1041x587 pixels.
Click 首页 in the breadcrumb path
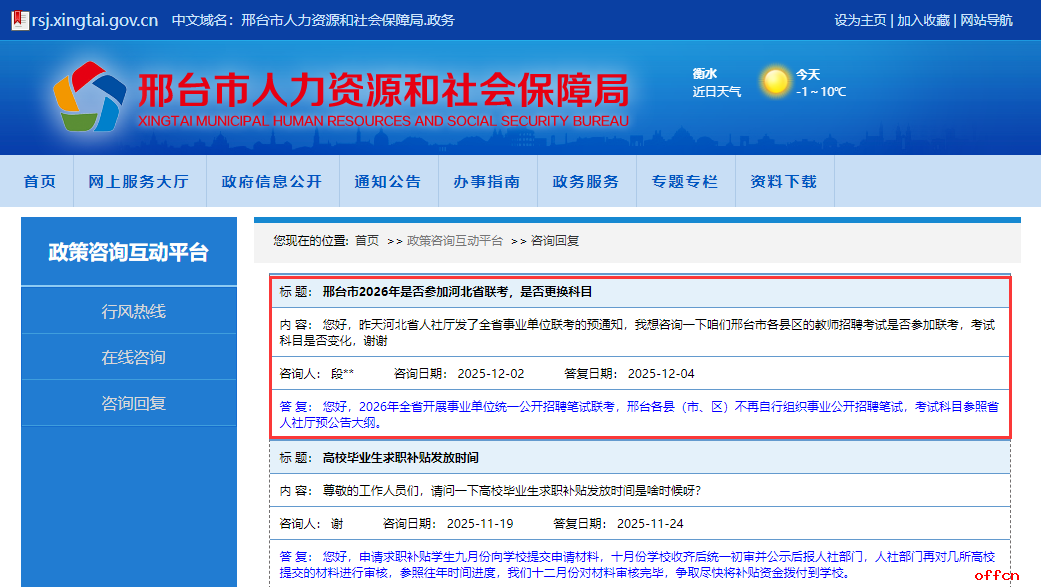[x=367, y=241]
